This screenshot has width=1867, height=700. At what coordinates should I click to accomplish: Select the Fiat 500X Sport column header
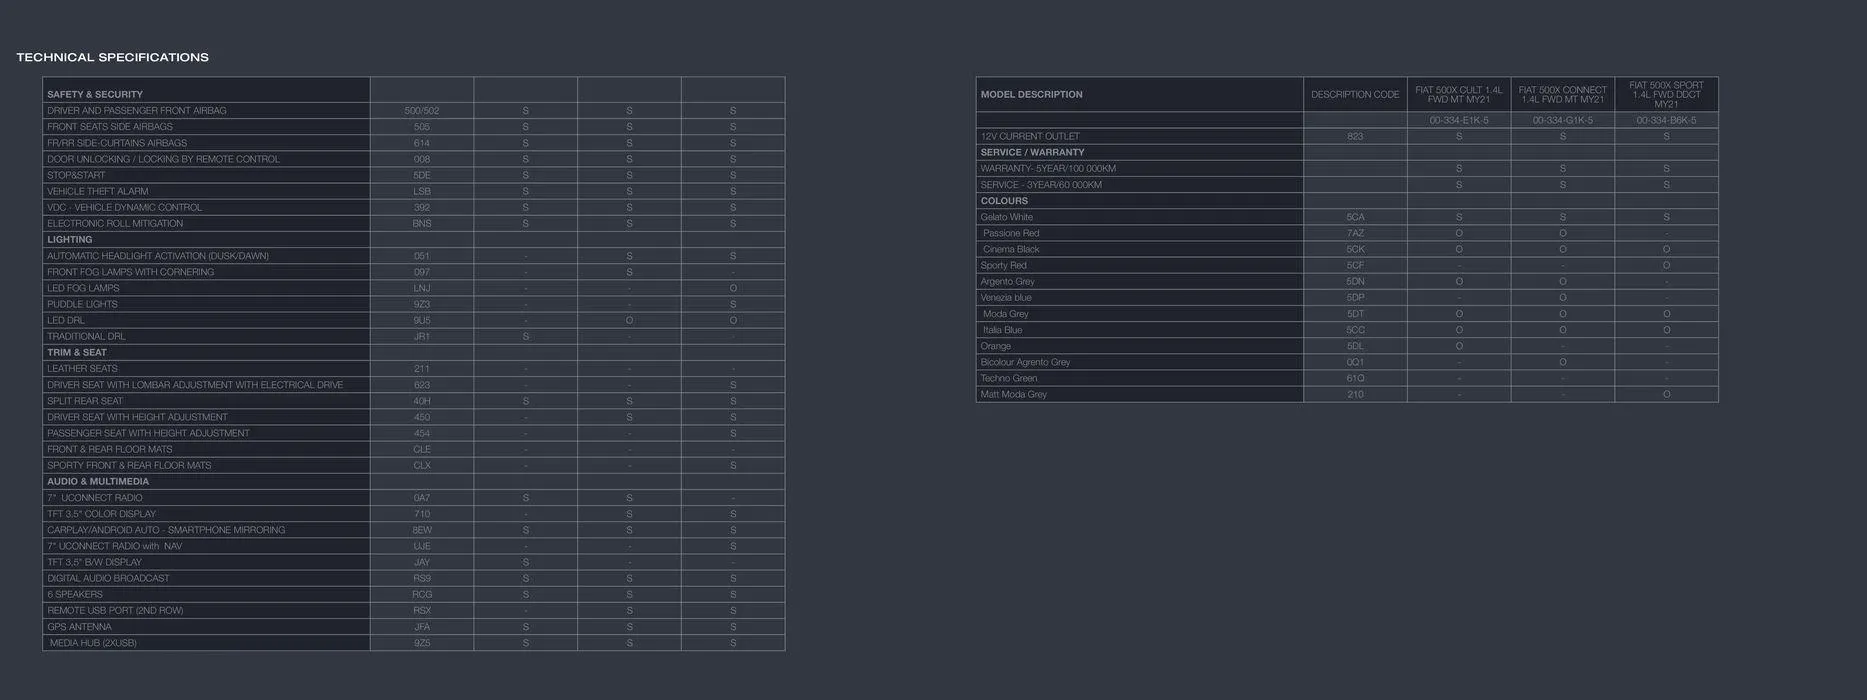point(1666,94)
